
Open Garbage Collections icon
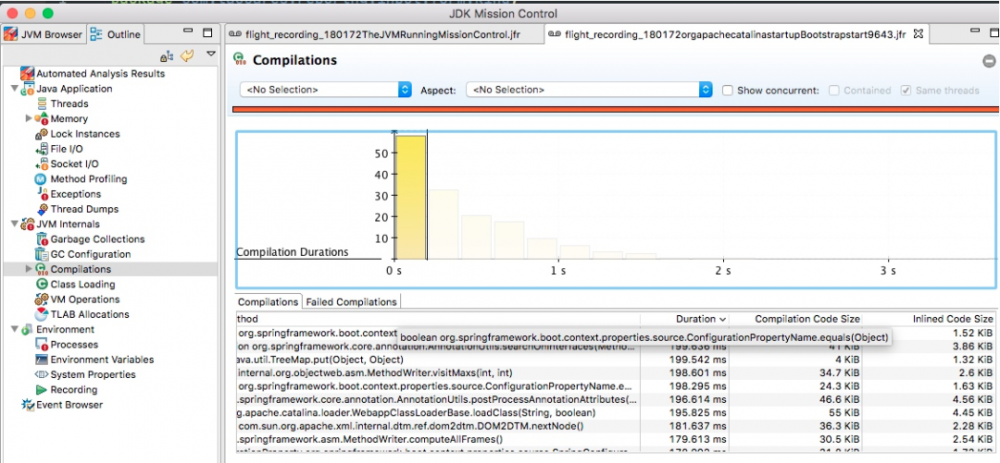coord(42,239)
